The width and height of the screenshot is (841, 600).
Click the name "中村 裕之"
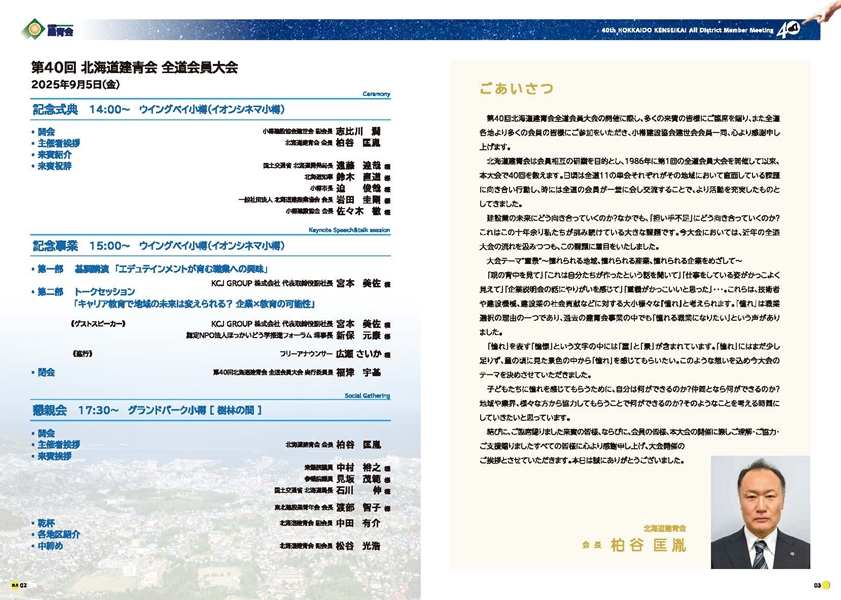pos(358,468)
